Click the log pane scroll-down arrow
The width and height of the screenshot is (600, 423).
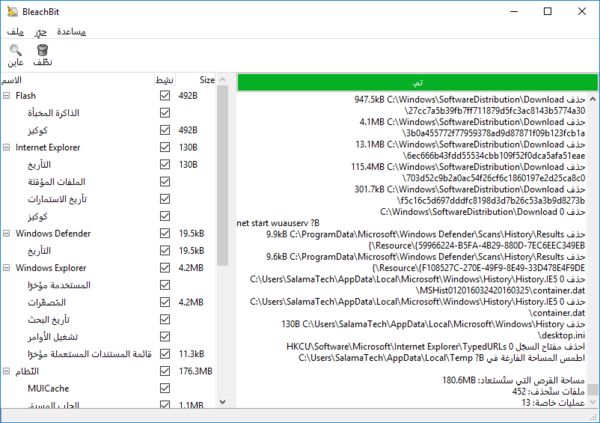tap(593, 402)
